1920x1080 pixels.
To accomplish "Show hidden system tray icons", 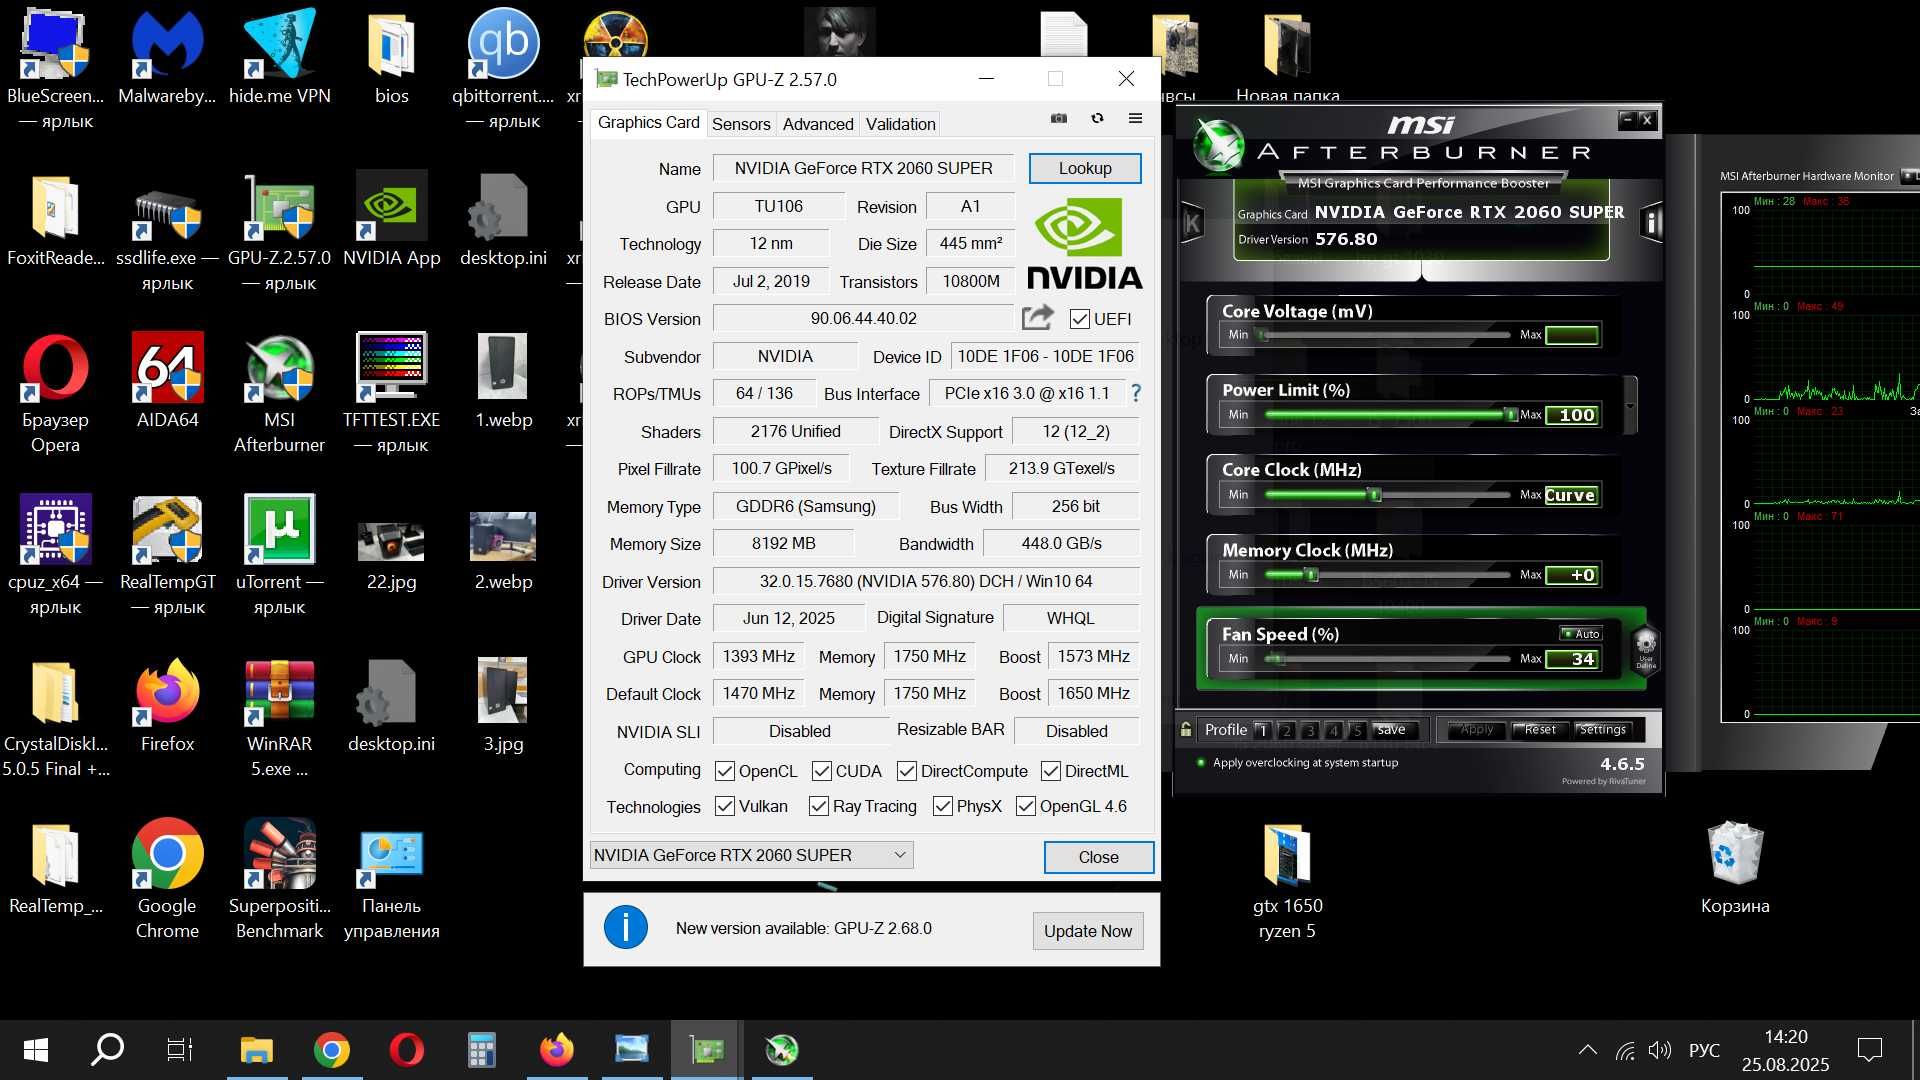I will click(x=1587, y=1050).
